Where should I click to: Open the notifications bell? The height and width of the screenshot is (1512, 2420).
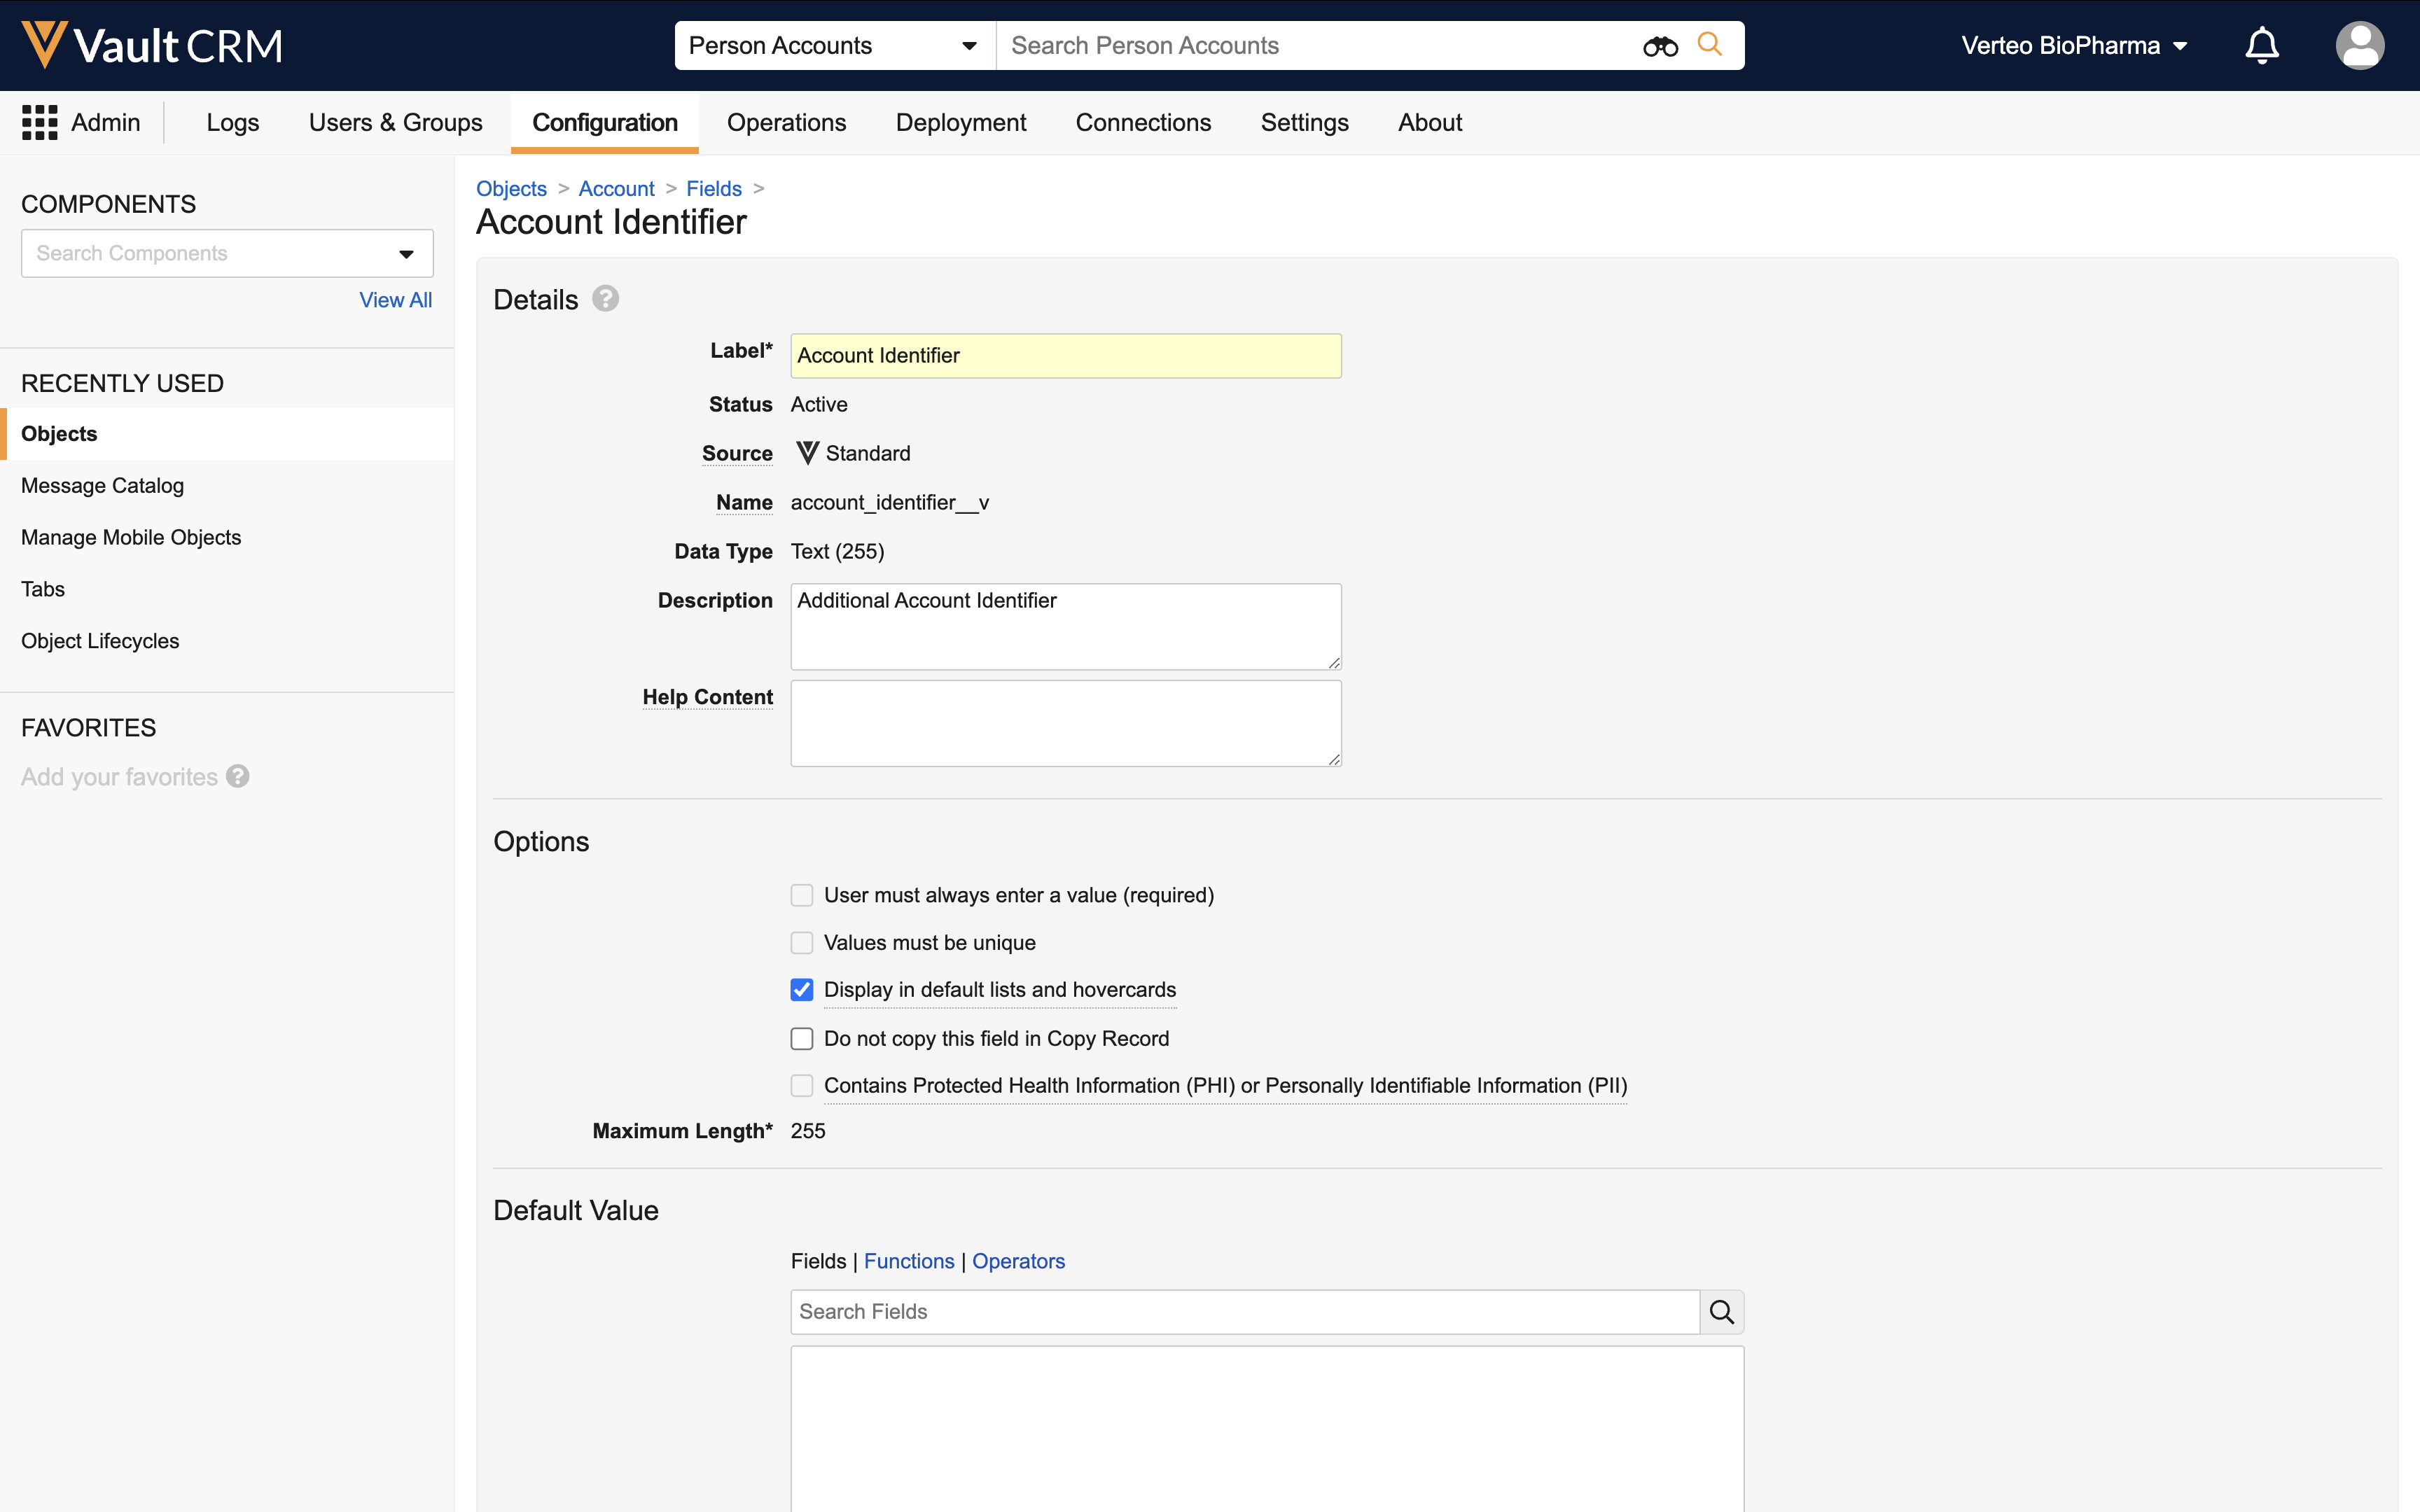[x=2262, y=45]
